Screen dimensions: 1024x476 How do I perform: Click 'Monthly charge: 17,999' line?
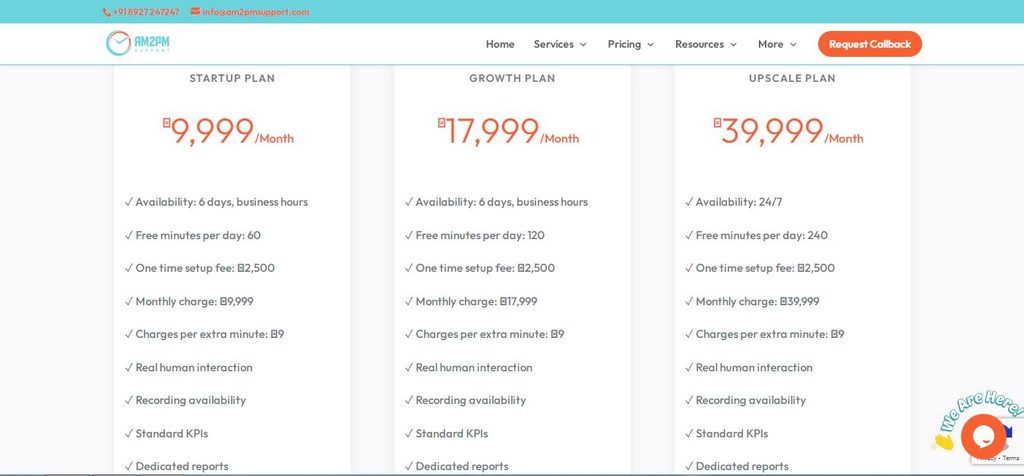(x=471, y=301)
